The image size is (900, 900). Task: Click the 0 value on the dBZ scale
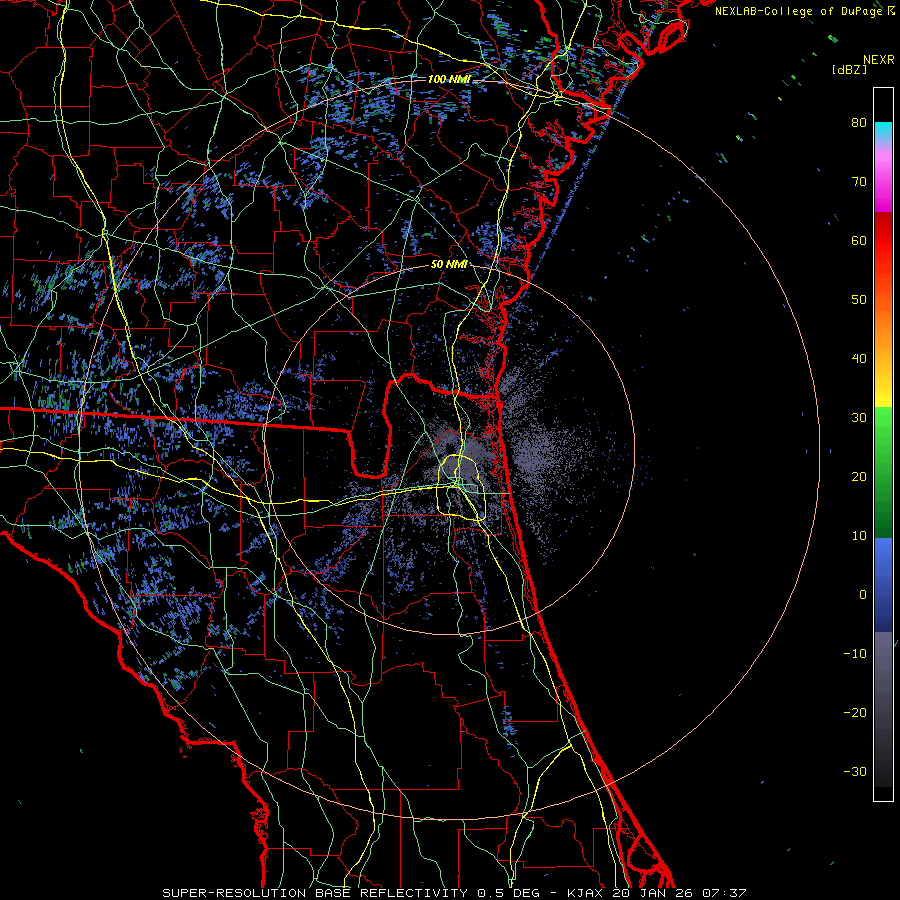(863, 595)
